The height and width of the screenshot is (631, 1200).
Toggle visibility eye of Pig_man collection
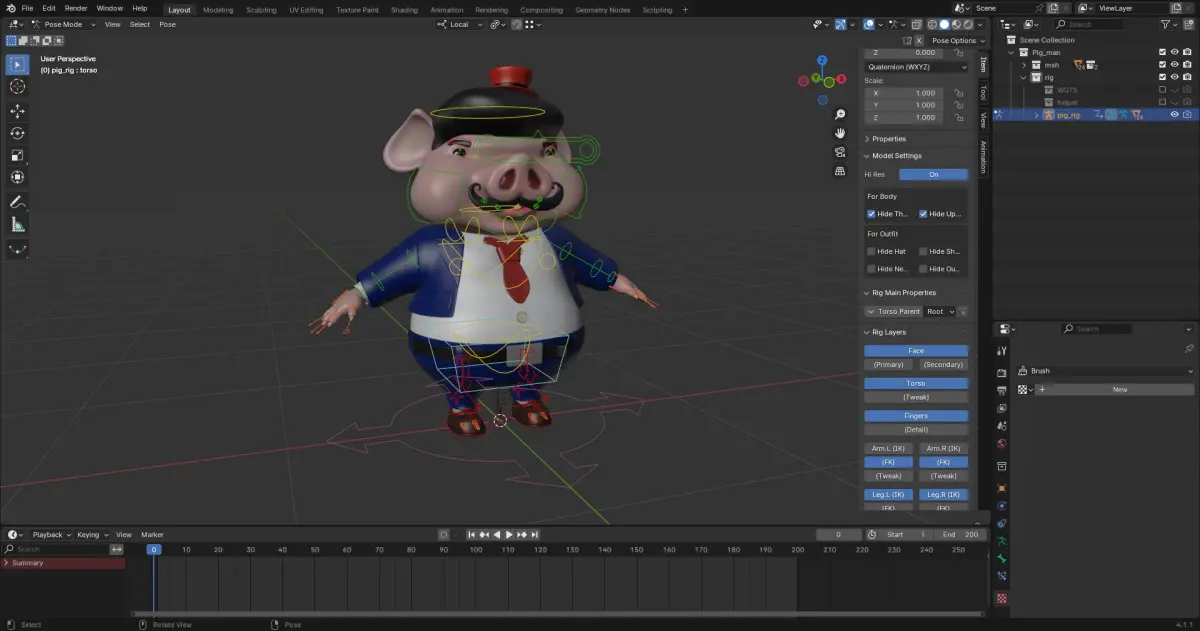tap(1174, 52)
